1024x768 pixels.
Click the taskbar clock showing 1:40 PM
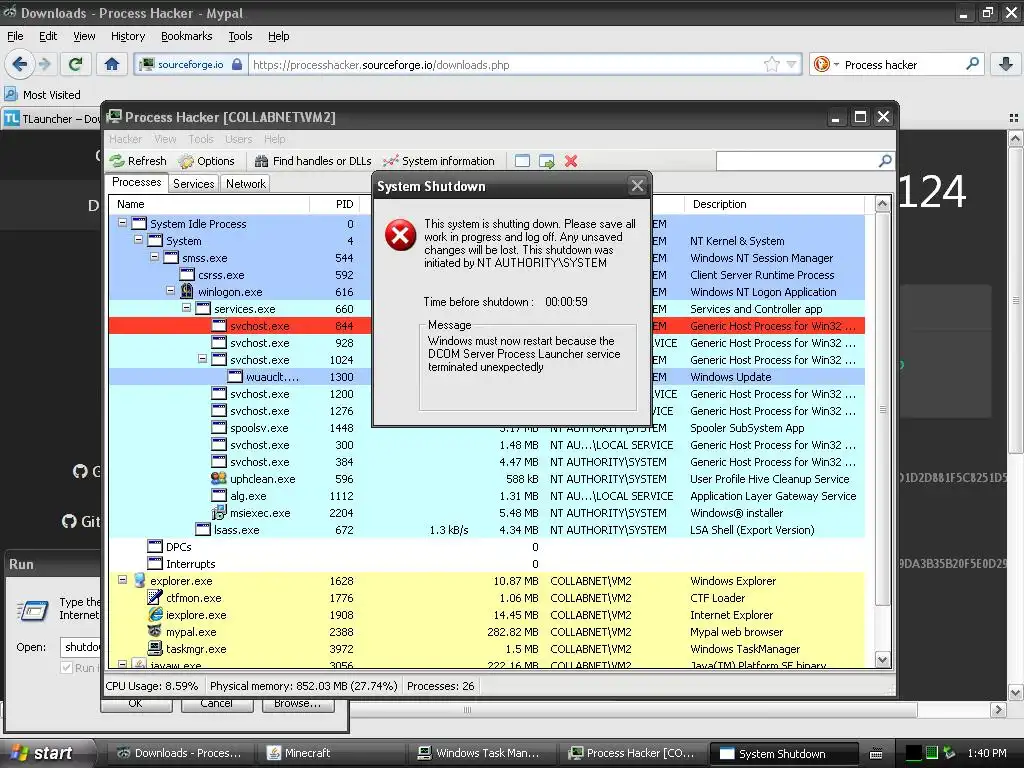tap(987, 753)
